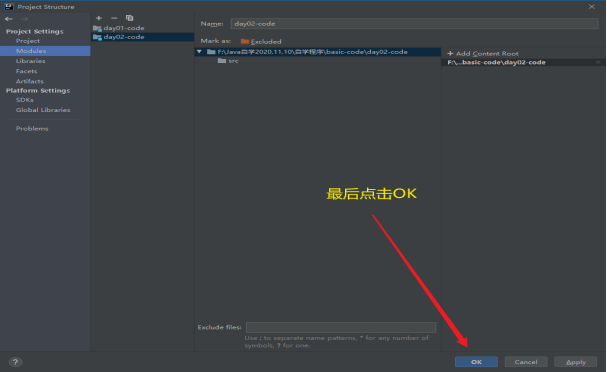This screenshot has height=372, width=607.
Task: Open Problems section
Action: (x=32, y=129)
